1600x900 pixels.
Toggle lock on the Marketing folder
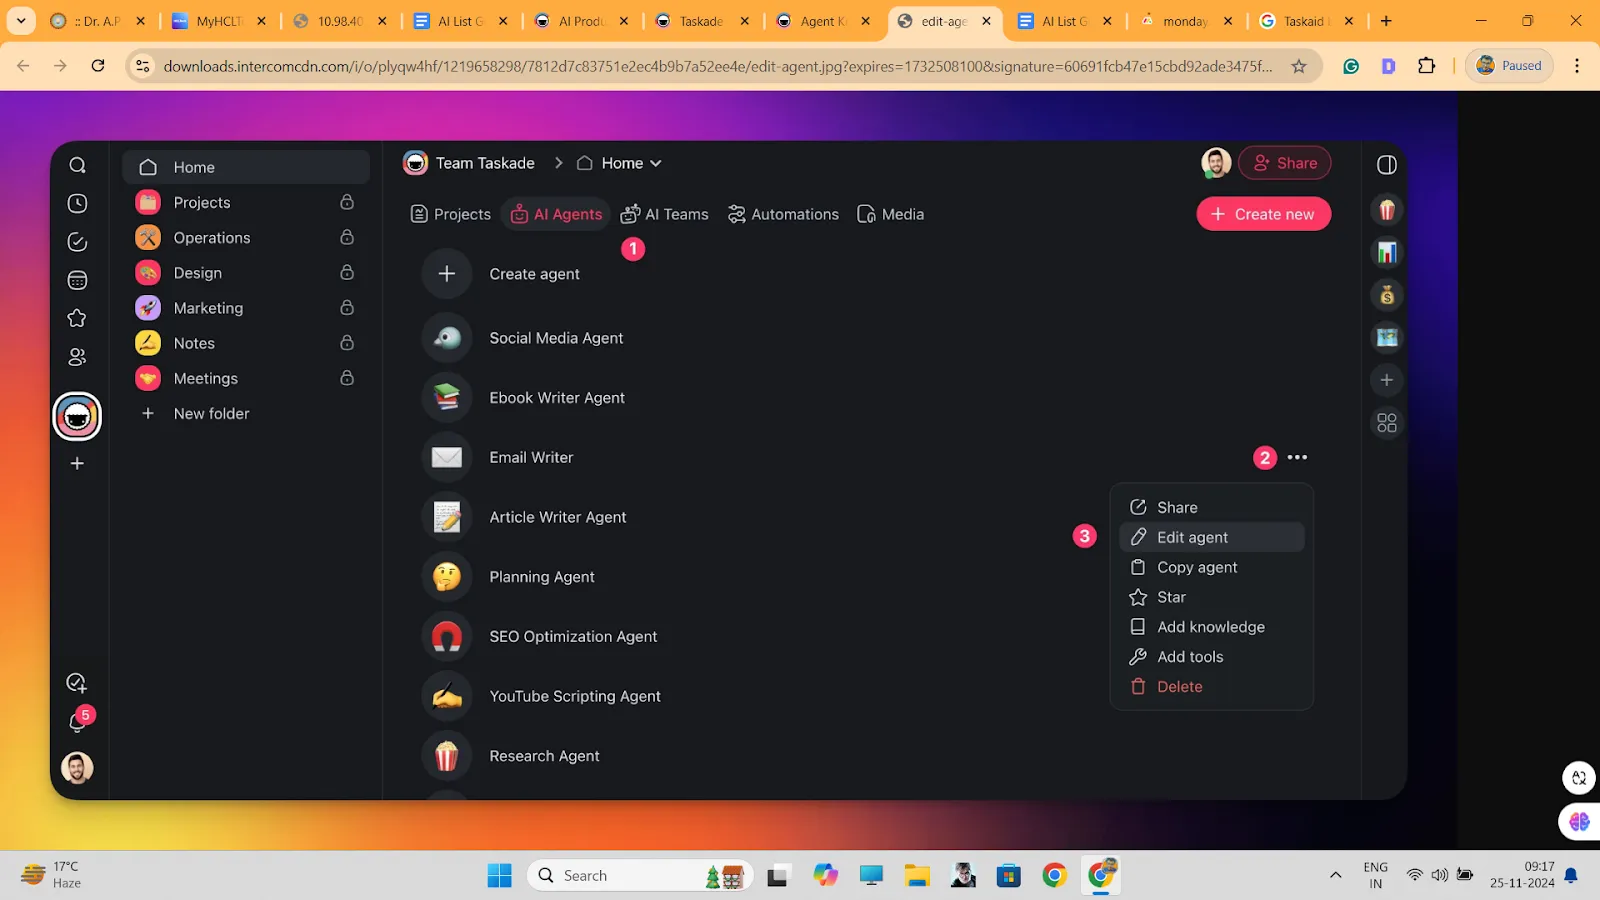pyautogui.click(x=347, y=308)
